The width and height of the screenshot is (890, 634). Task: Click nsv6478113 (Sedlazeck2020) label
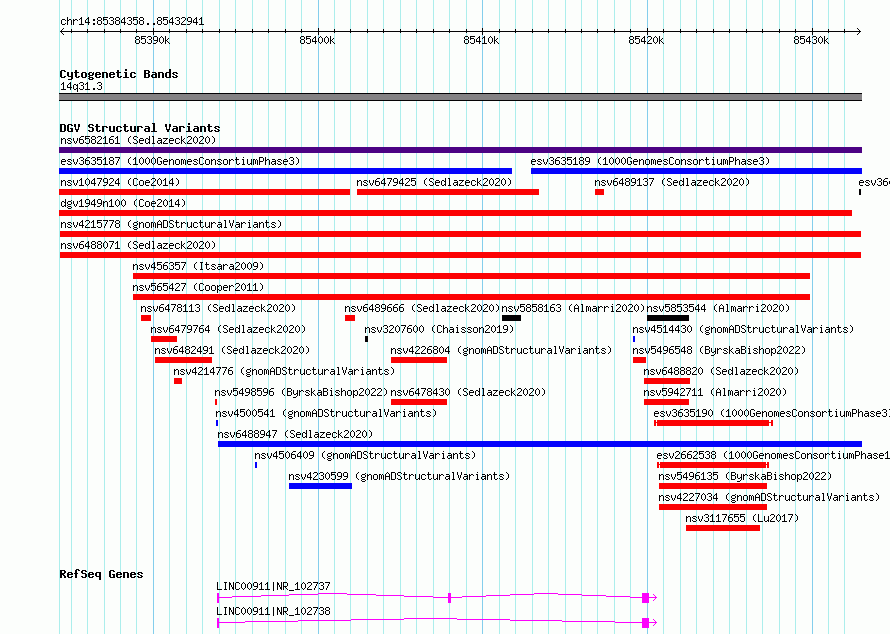218,308
